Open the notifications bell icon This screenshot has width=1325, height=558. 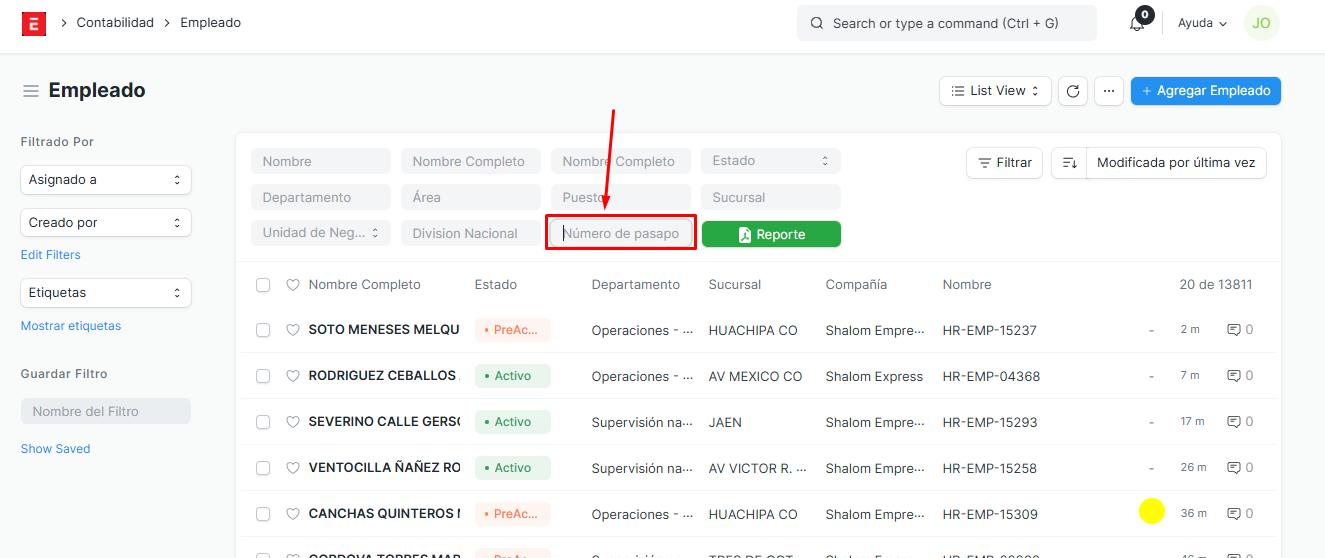coord(1137,23)
